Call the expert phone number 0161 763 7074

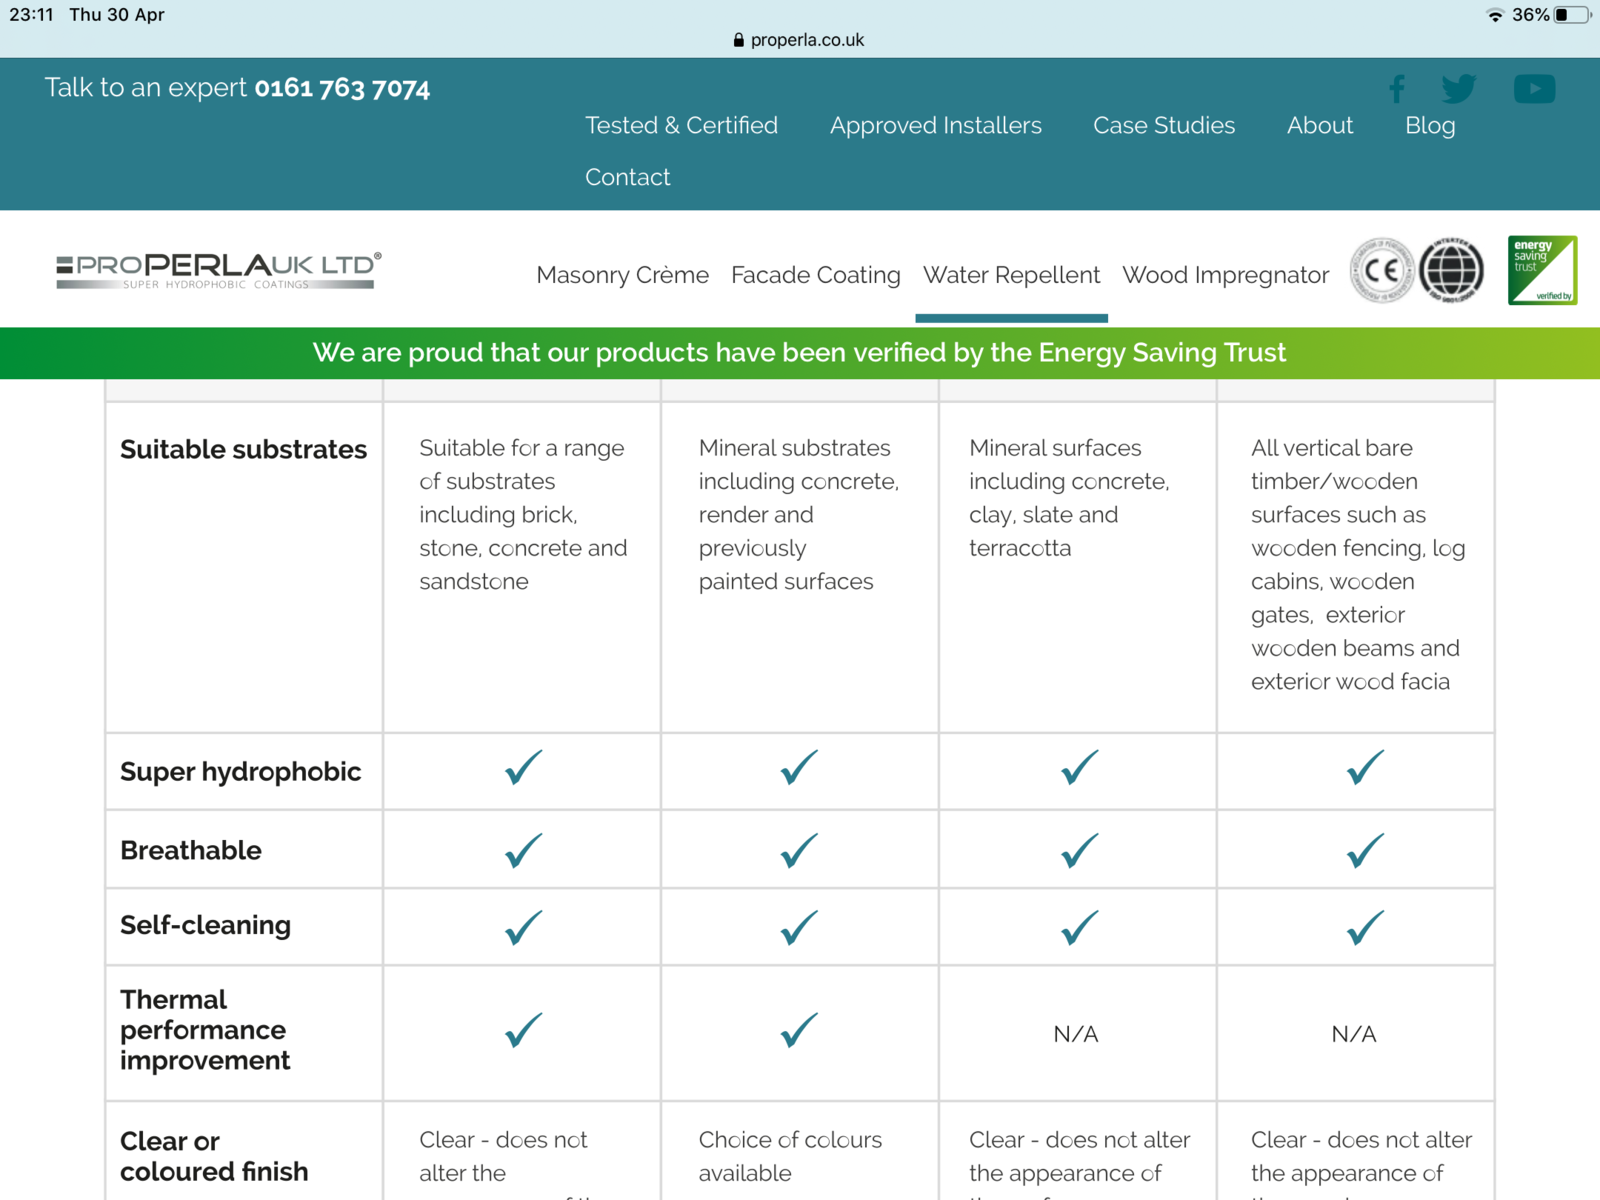click(x=342, y=88)
